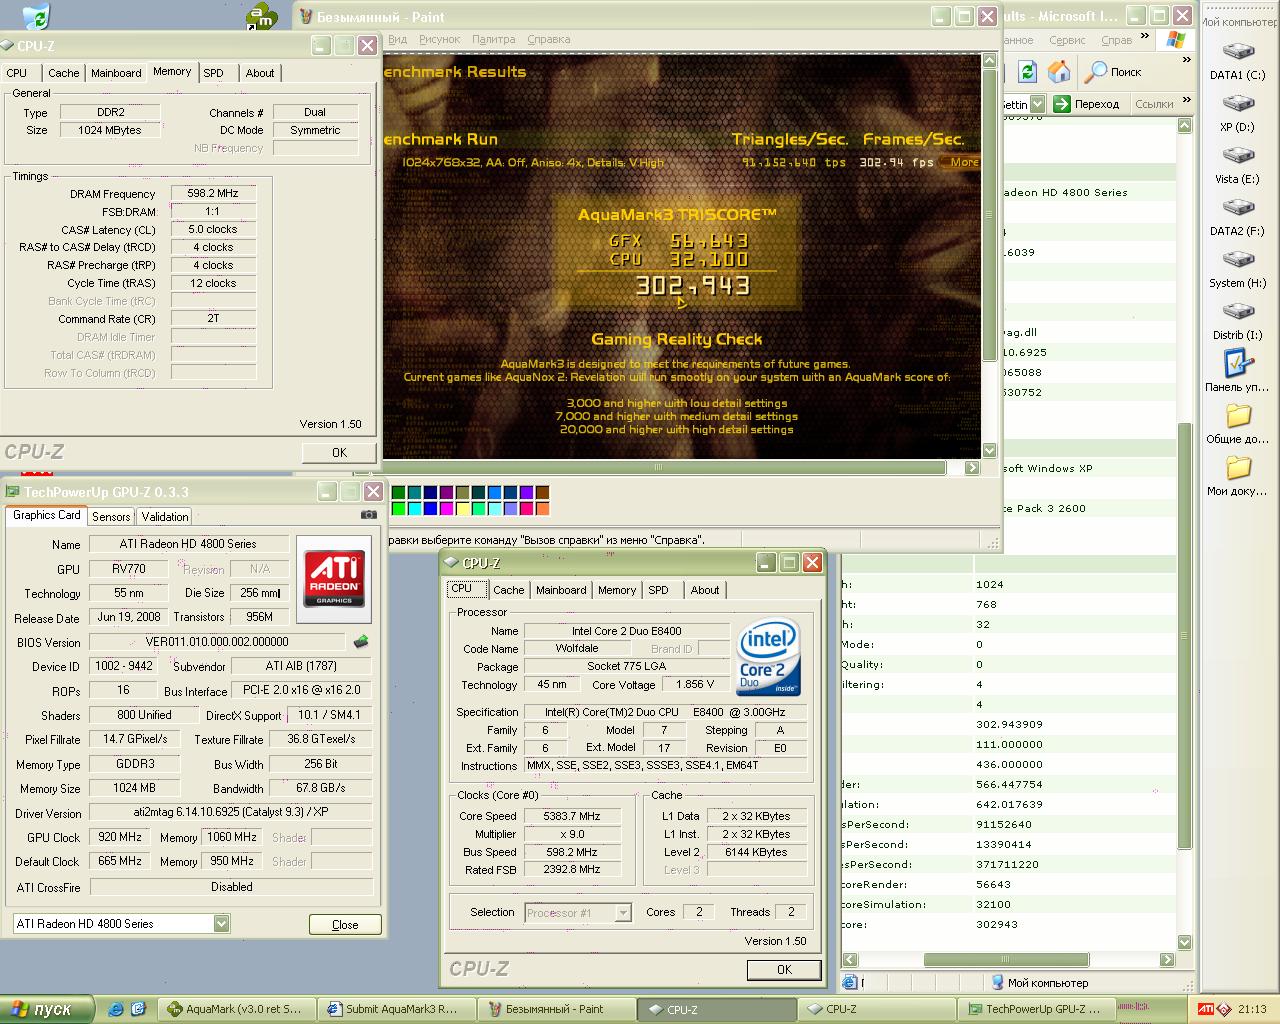Open Mainboard tab in CPU-Z memory timings window
1280x1024 pixels.
click(116, 73)
